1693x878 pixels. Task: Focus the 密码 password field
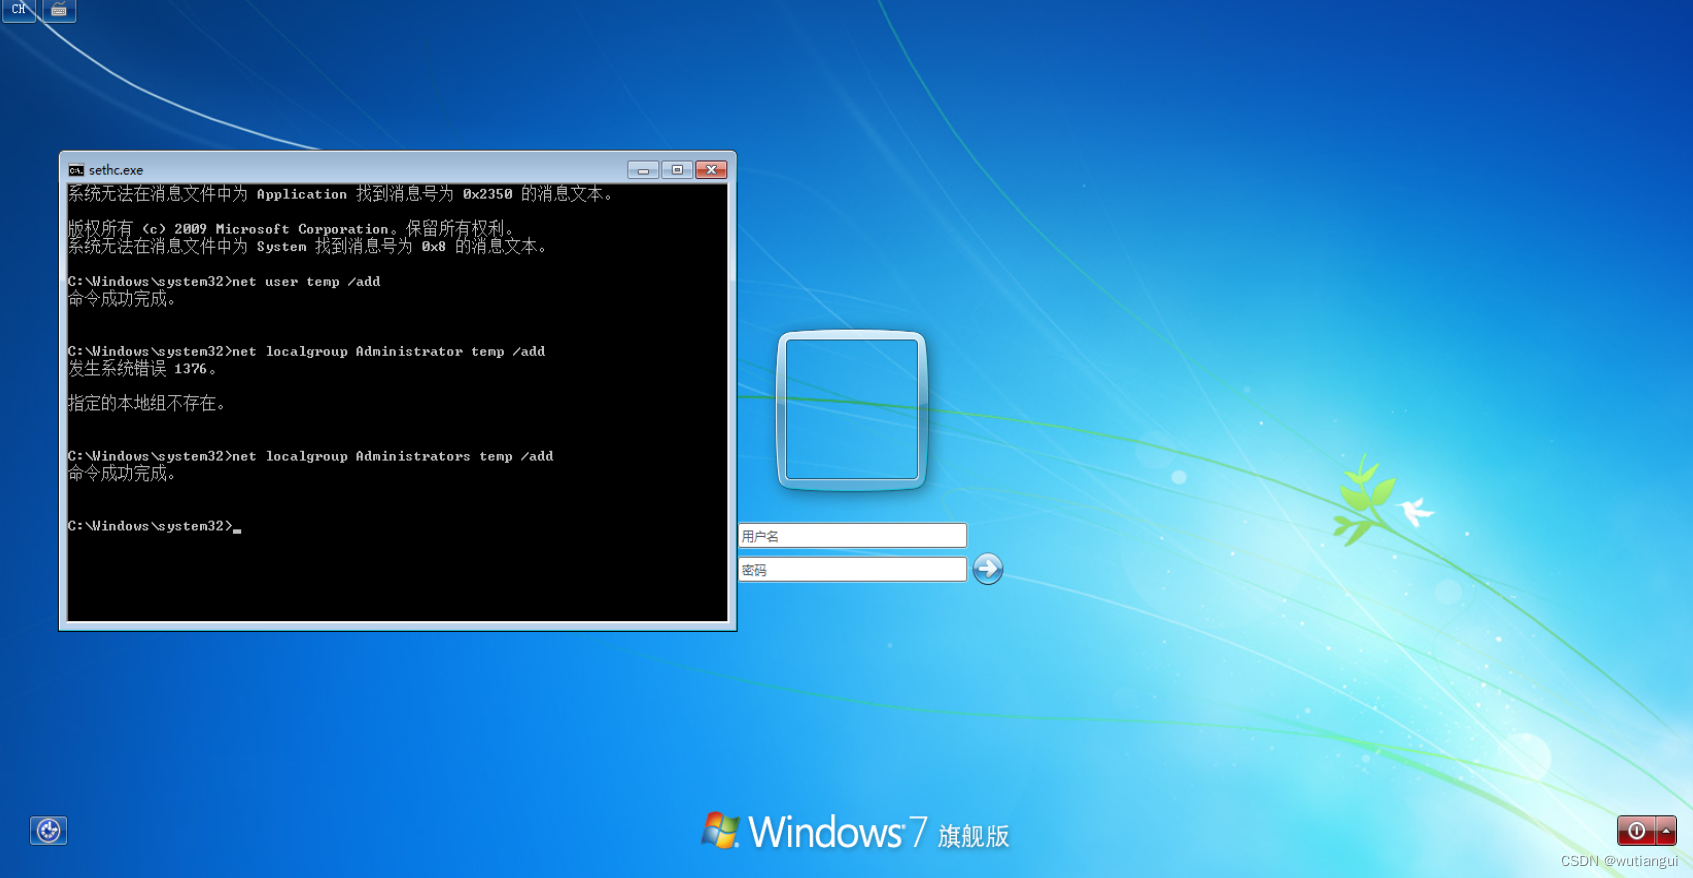click(852, 570)
